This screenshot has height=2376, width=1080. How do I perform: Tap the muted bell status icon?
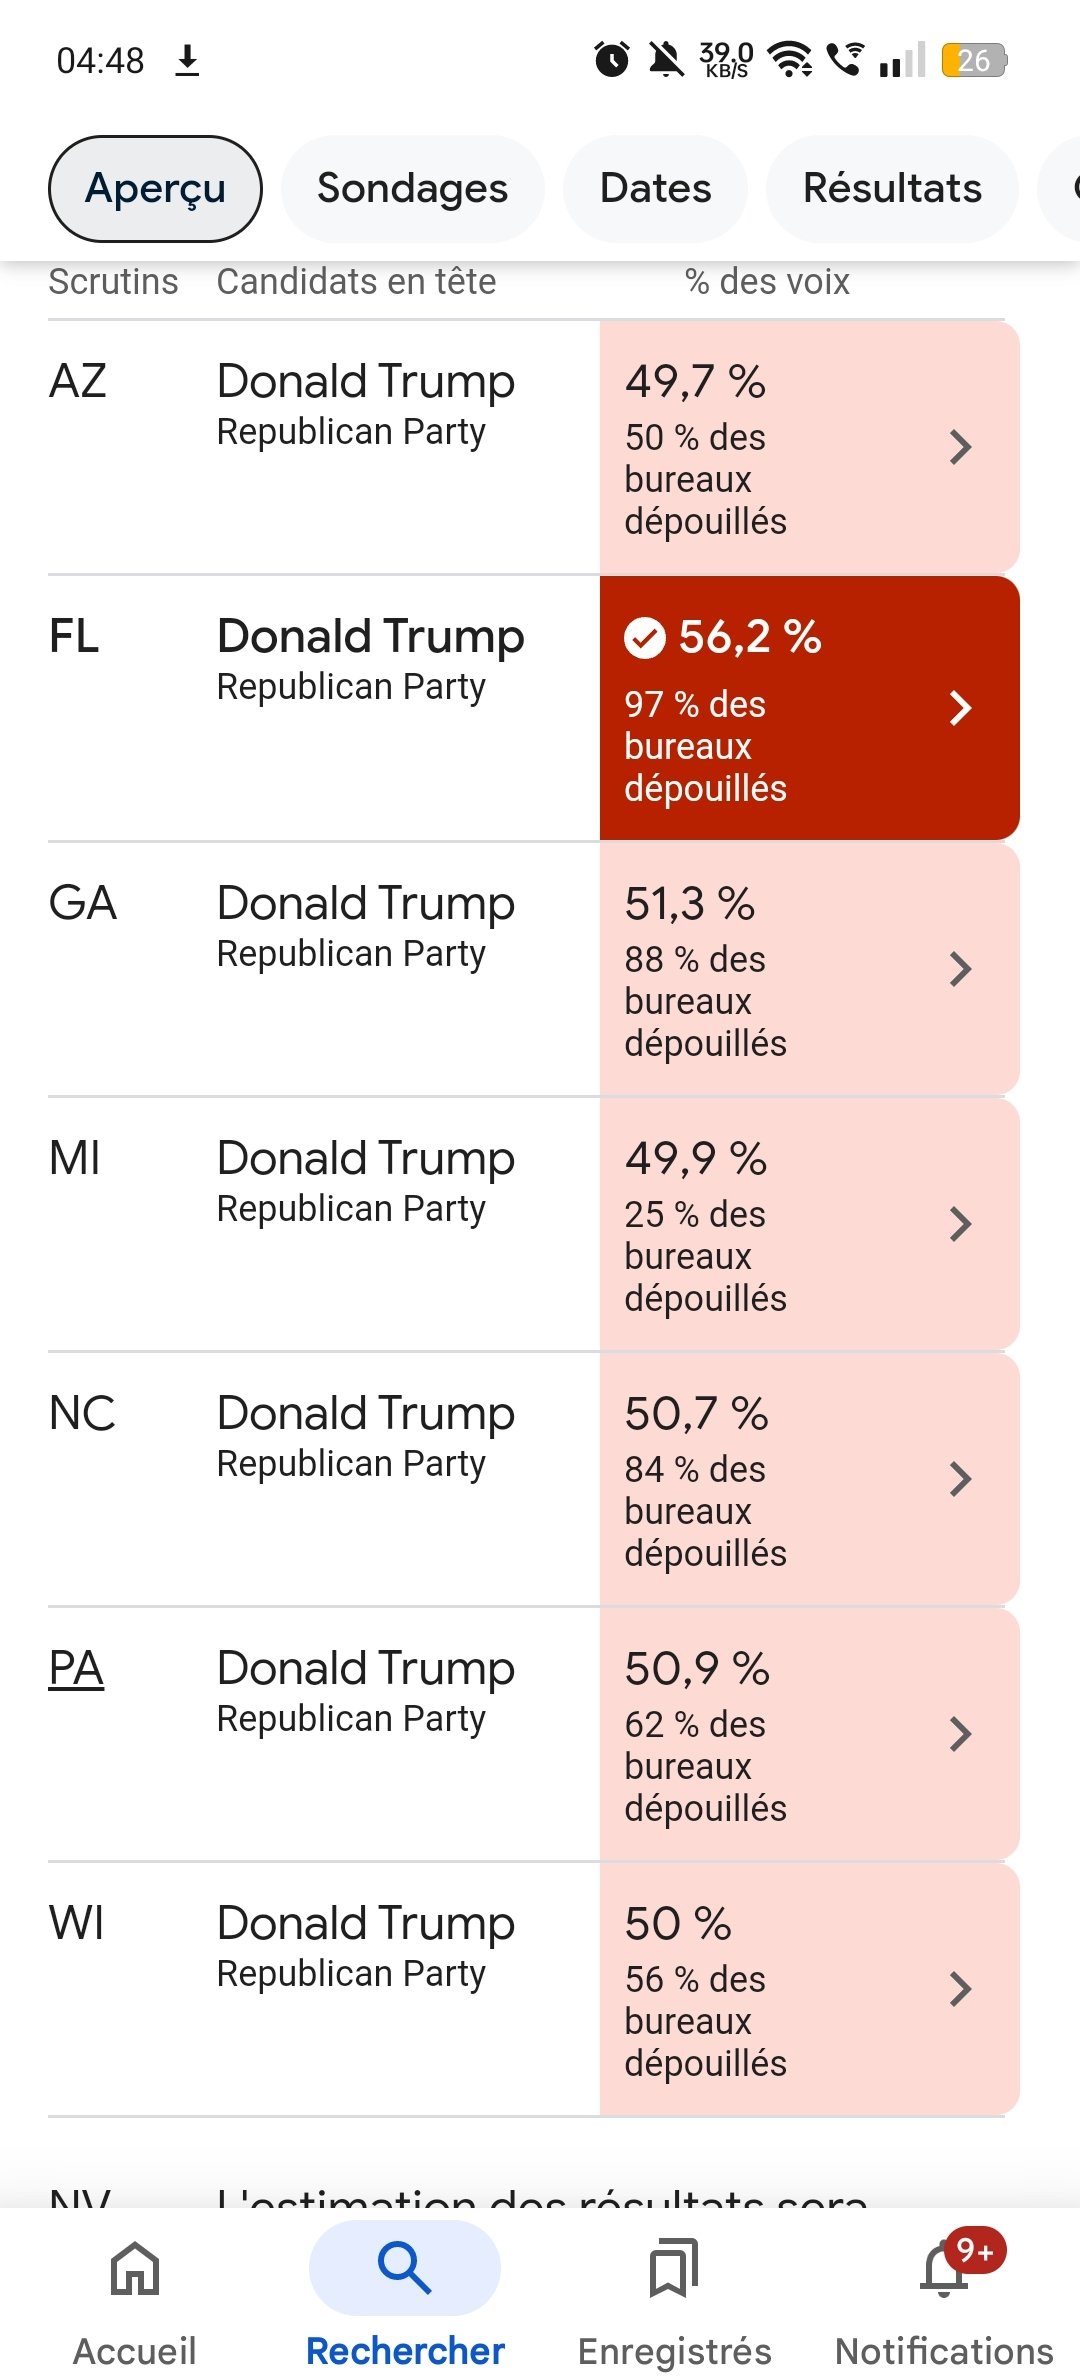pos(665,60)
